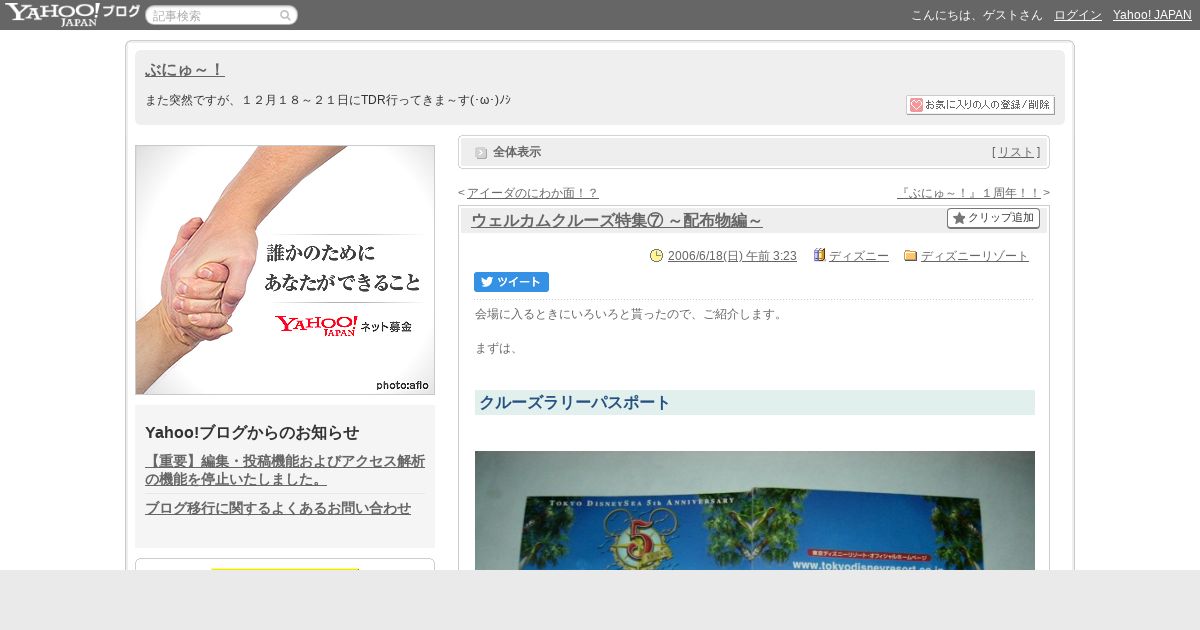Click the DisneySea 5th Anniversary passport photo
The height and width of the screenshot is (630, 1200).
pos(755,510)
